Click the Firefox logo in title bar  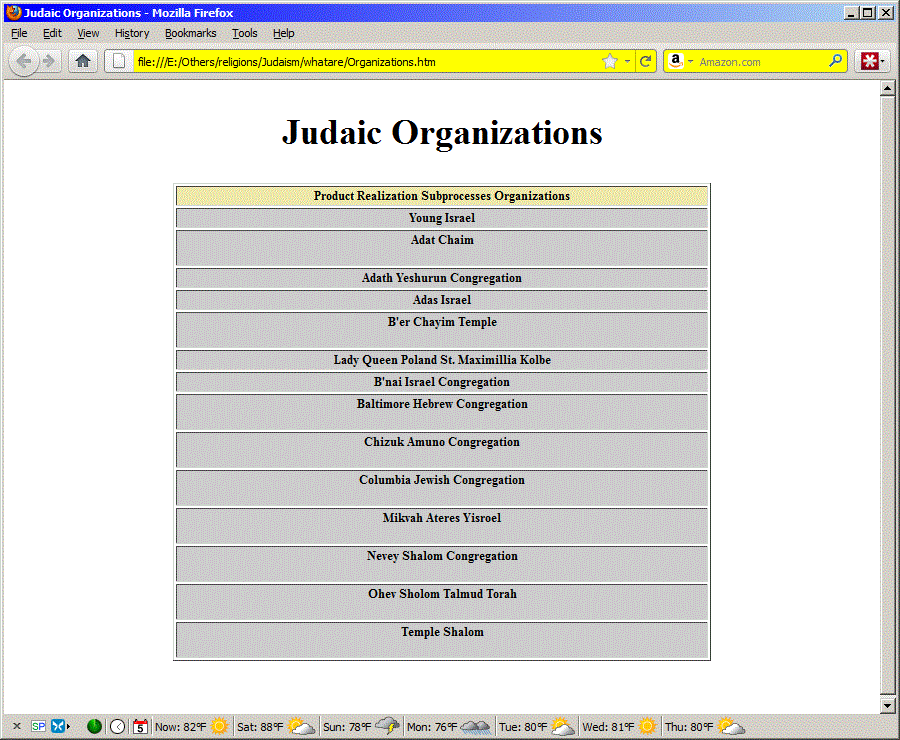pos(14,13)
